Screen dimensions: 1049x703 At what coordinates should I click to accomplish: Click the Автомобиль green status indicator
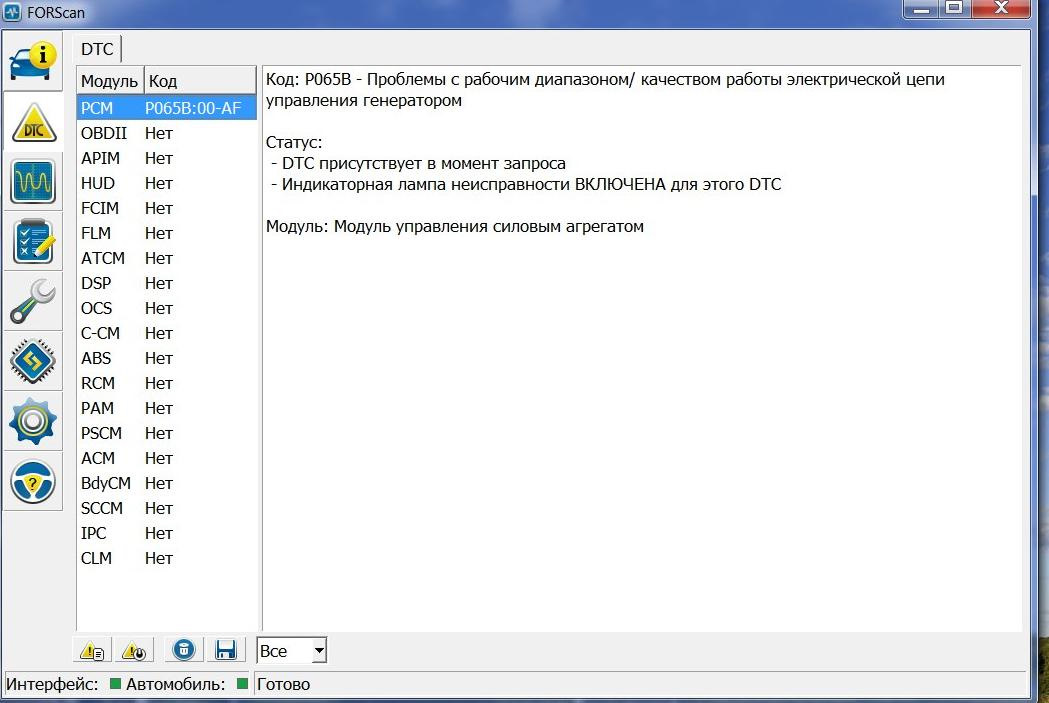(x=242, y=684)
